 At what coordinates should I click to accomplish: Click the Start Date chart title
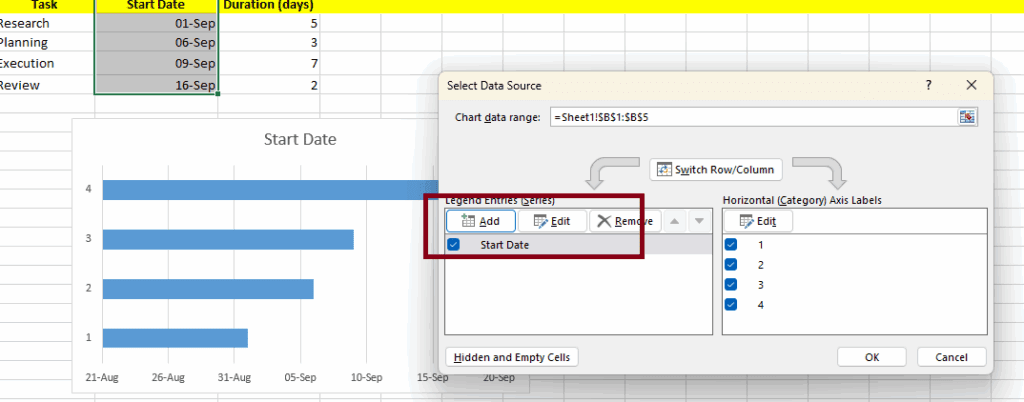tap(299, 139)
